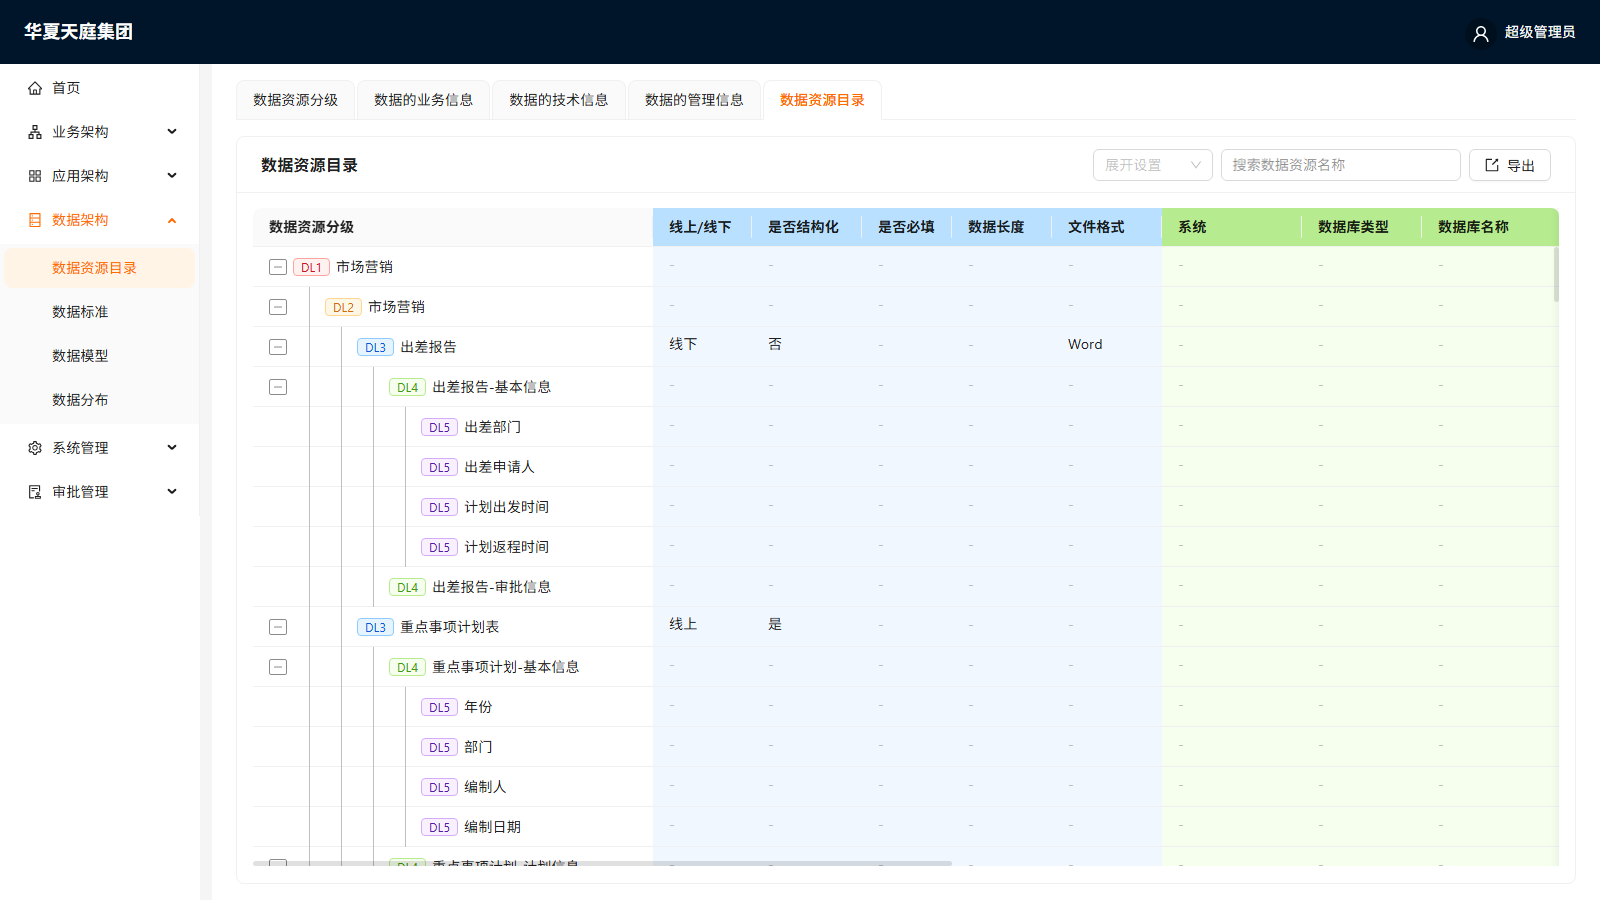Switch to the 数据的管理信息 tab
Image resolution: width=1600 pixels, height=900 pixels.
tap(694, 100)
